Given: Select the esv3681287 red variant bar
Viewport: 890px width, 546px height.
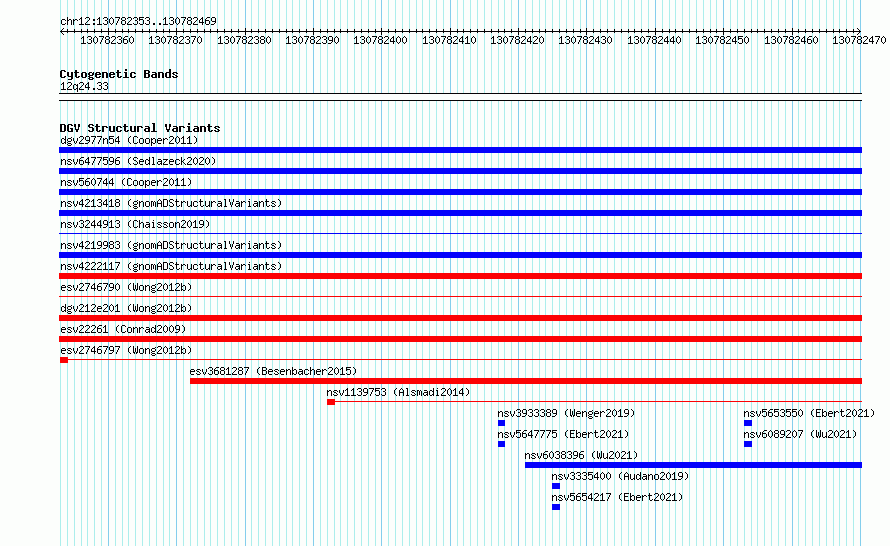Looking at the screenshot, I should coord(526,381).
